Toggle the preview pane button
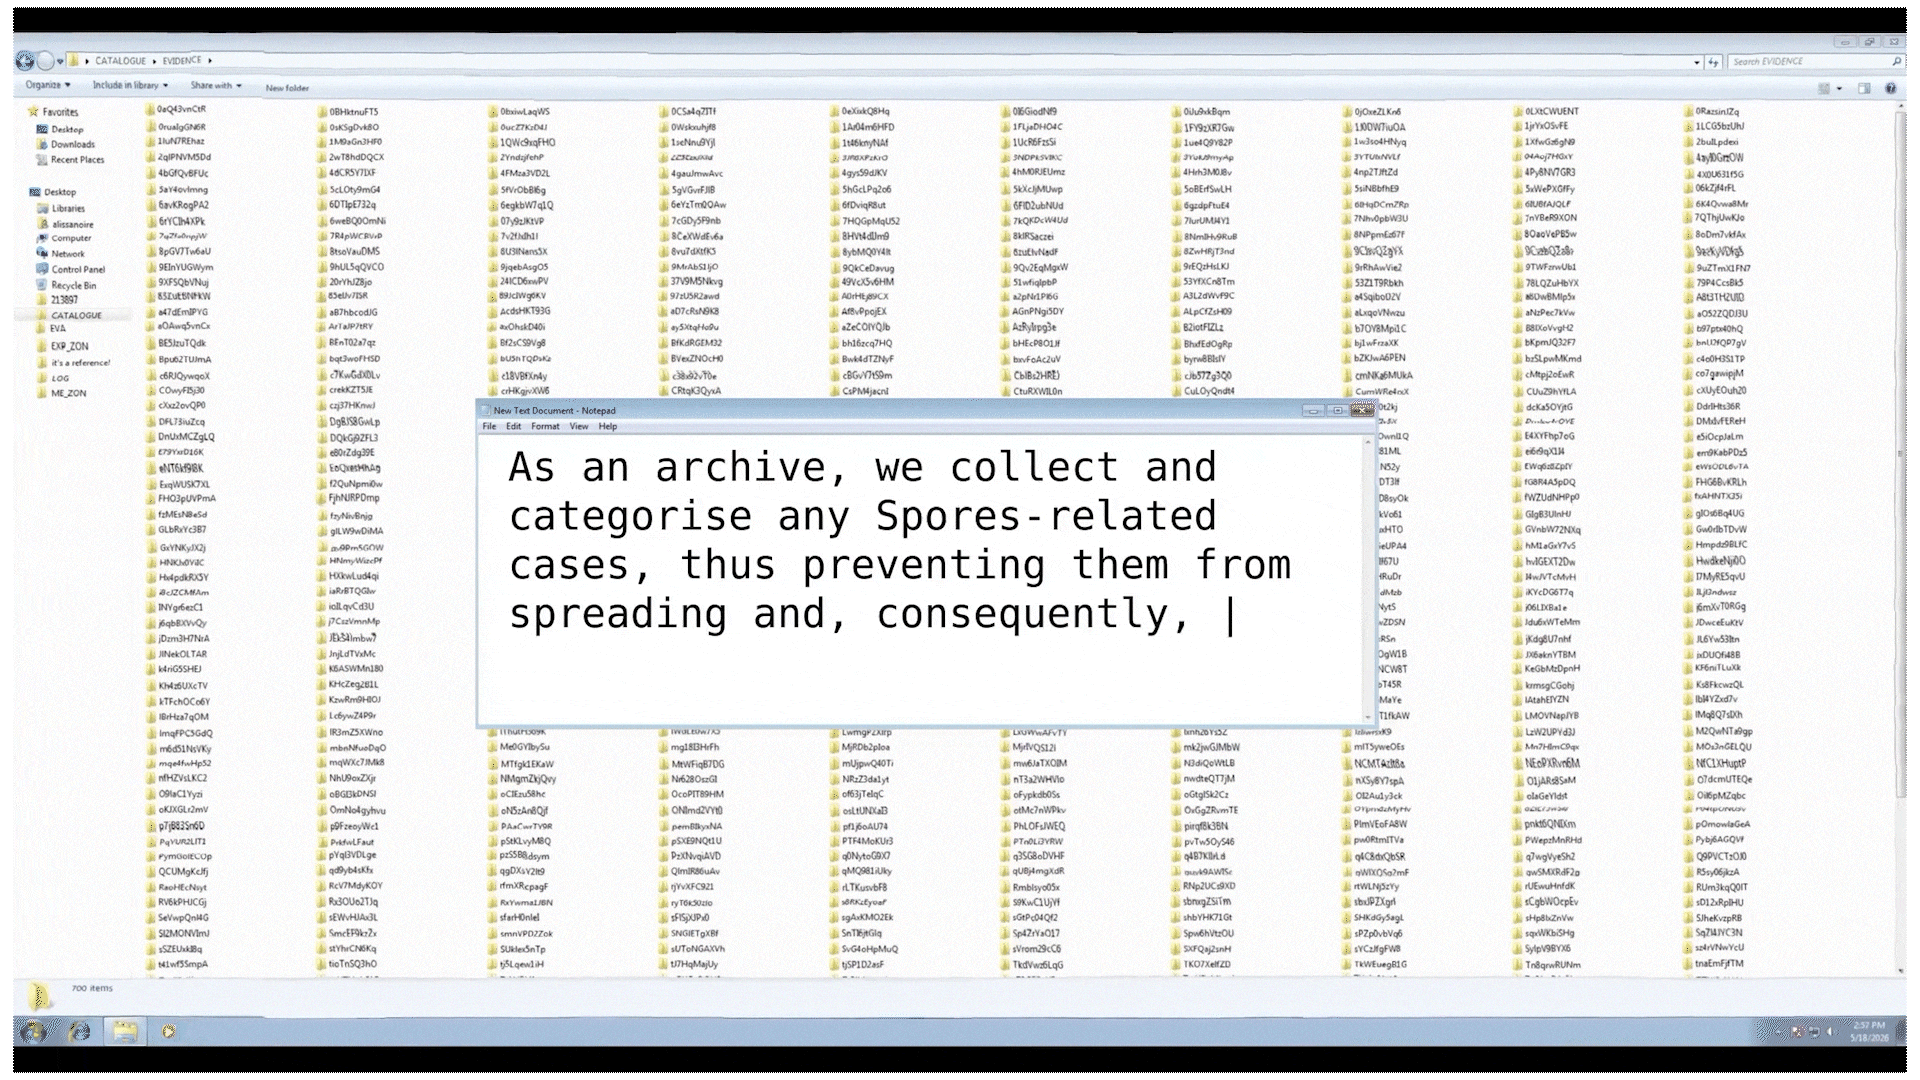 [x=1864, y=88]
